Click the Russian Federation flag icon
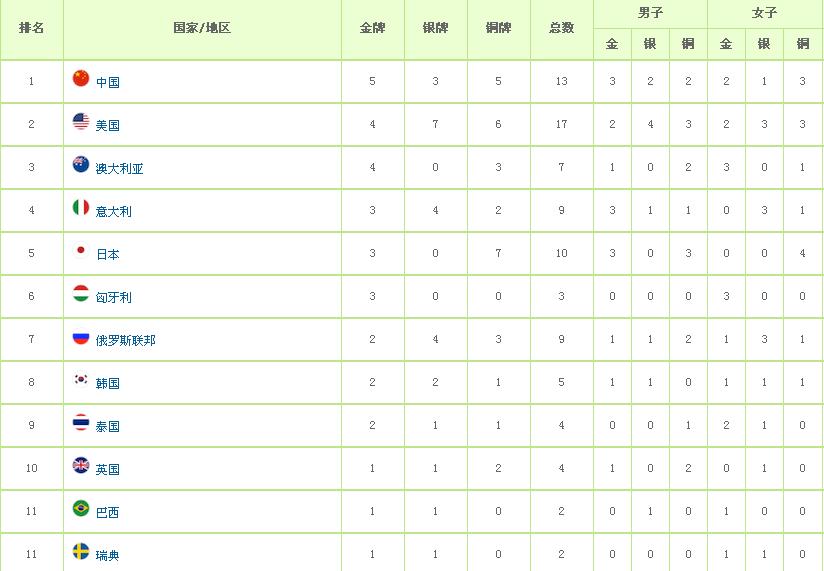The width and height of the screenshot is (824, 571). click(81, 337)
